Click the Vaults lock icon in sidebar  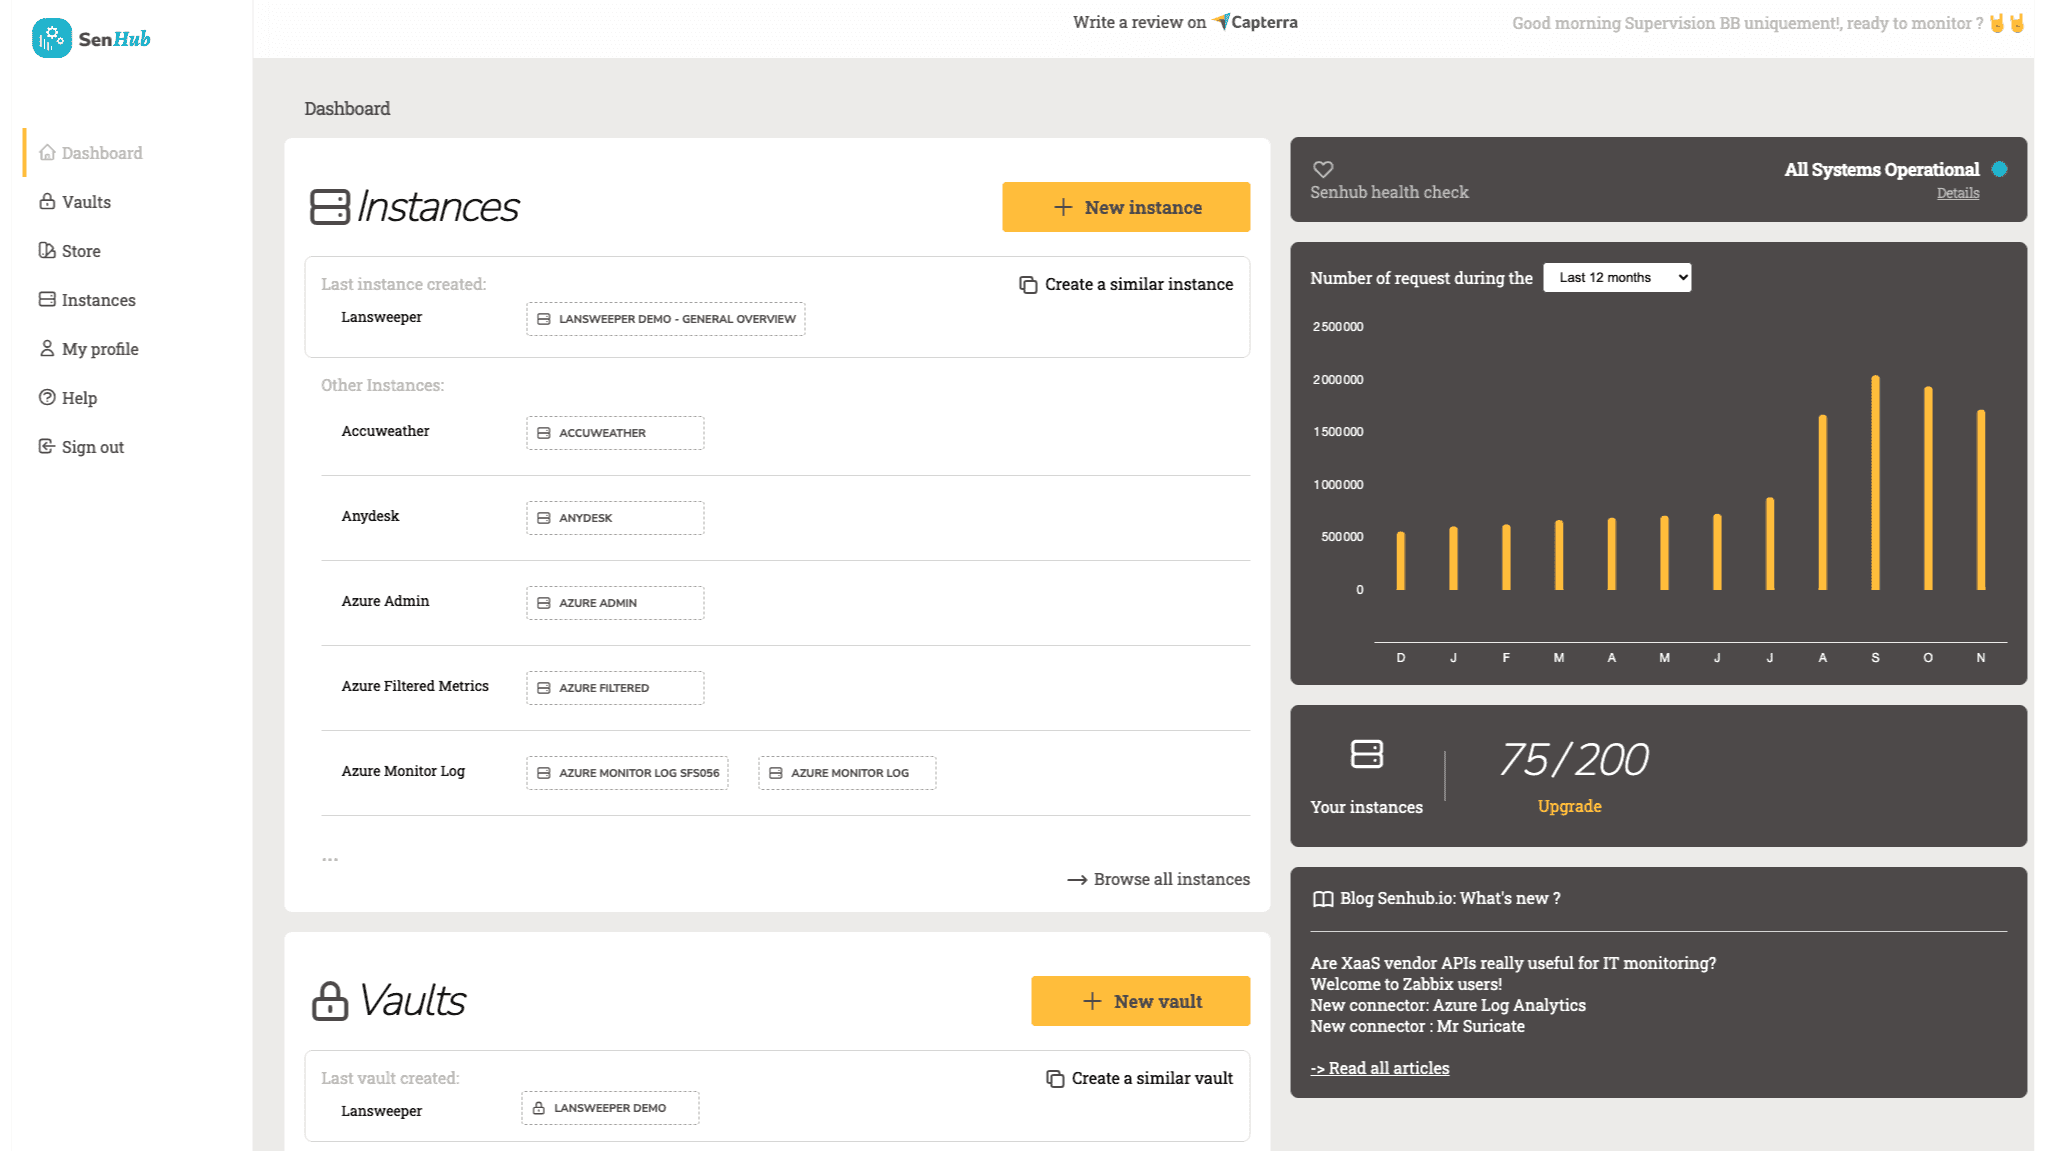[x=47, y=201]
